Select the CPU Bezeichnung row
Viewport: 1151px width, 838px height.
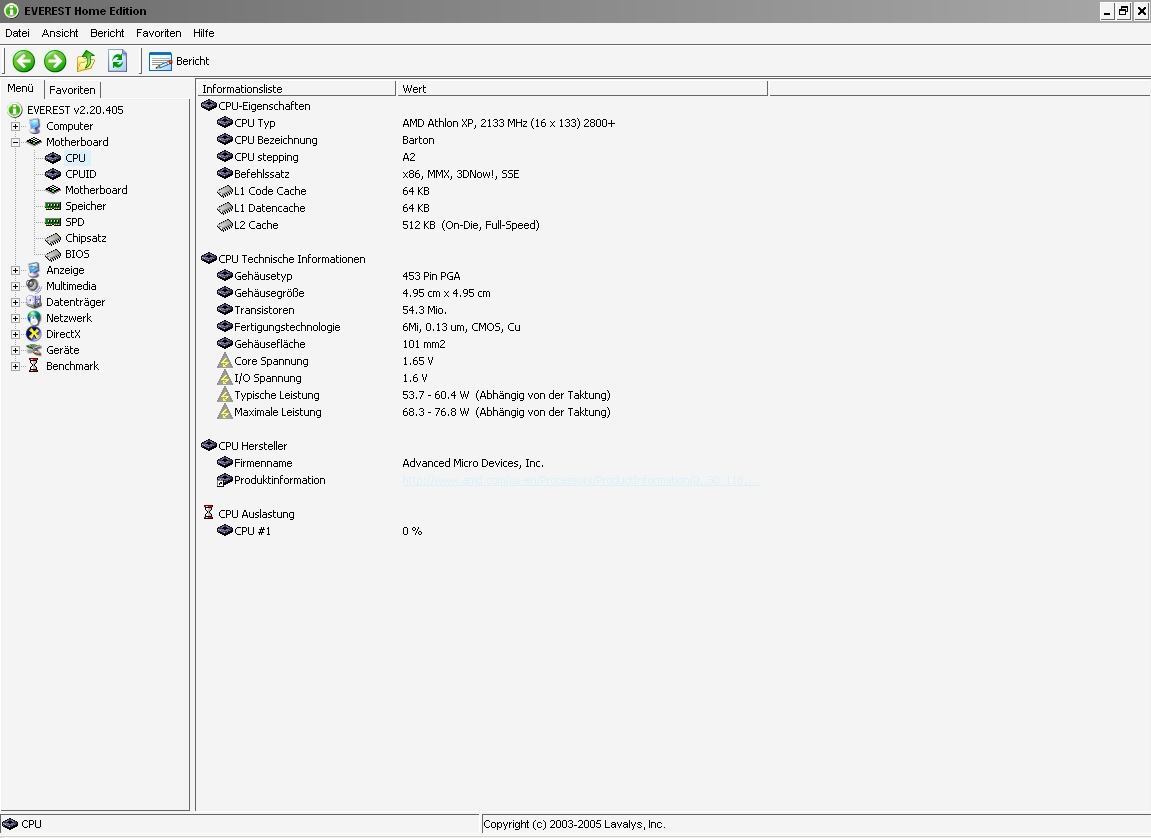482,140
